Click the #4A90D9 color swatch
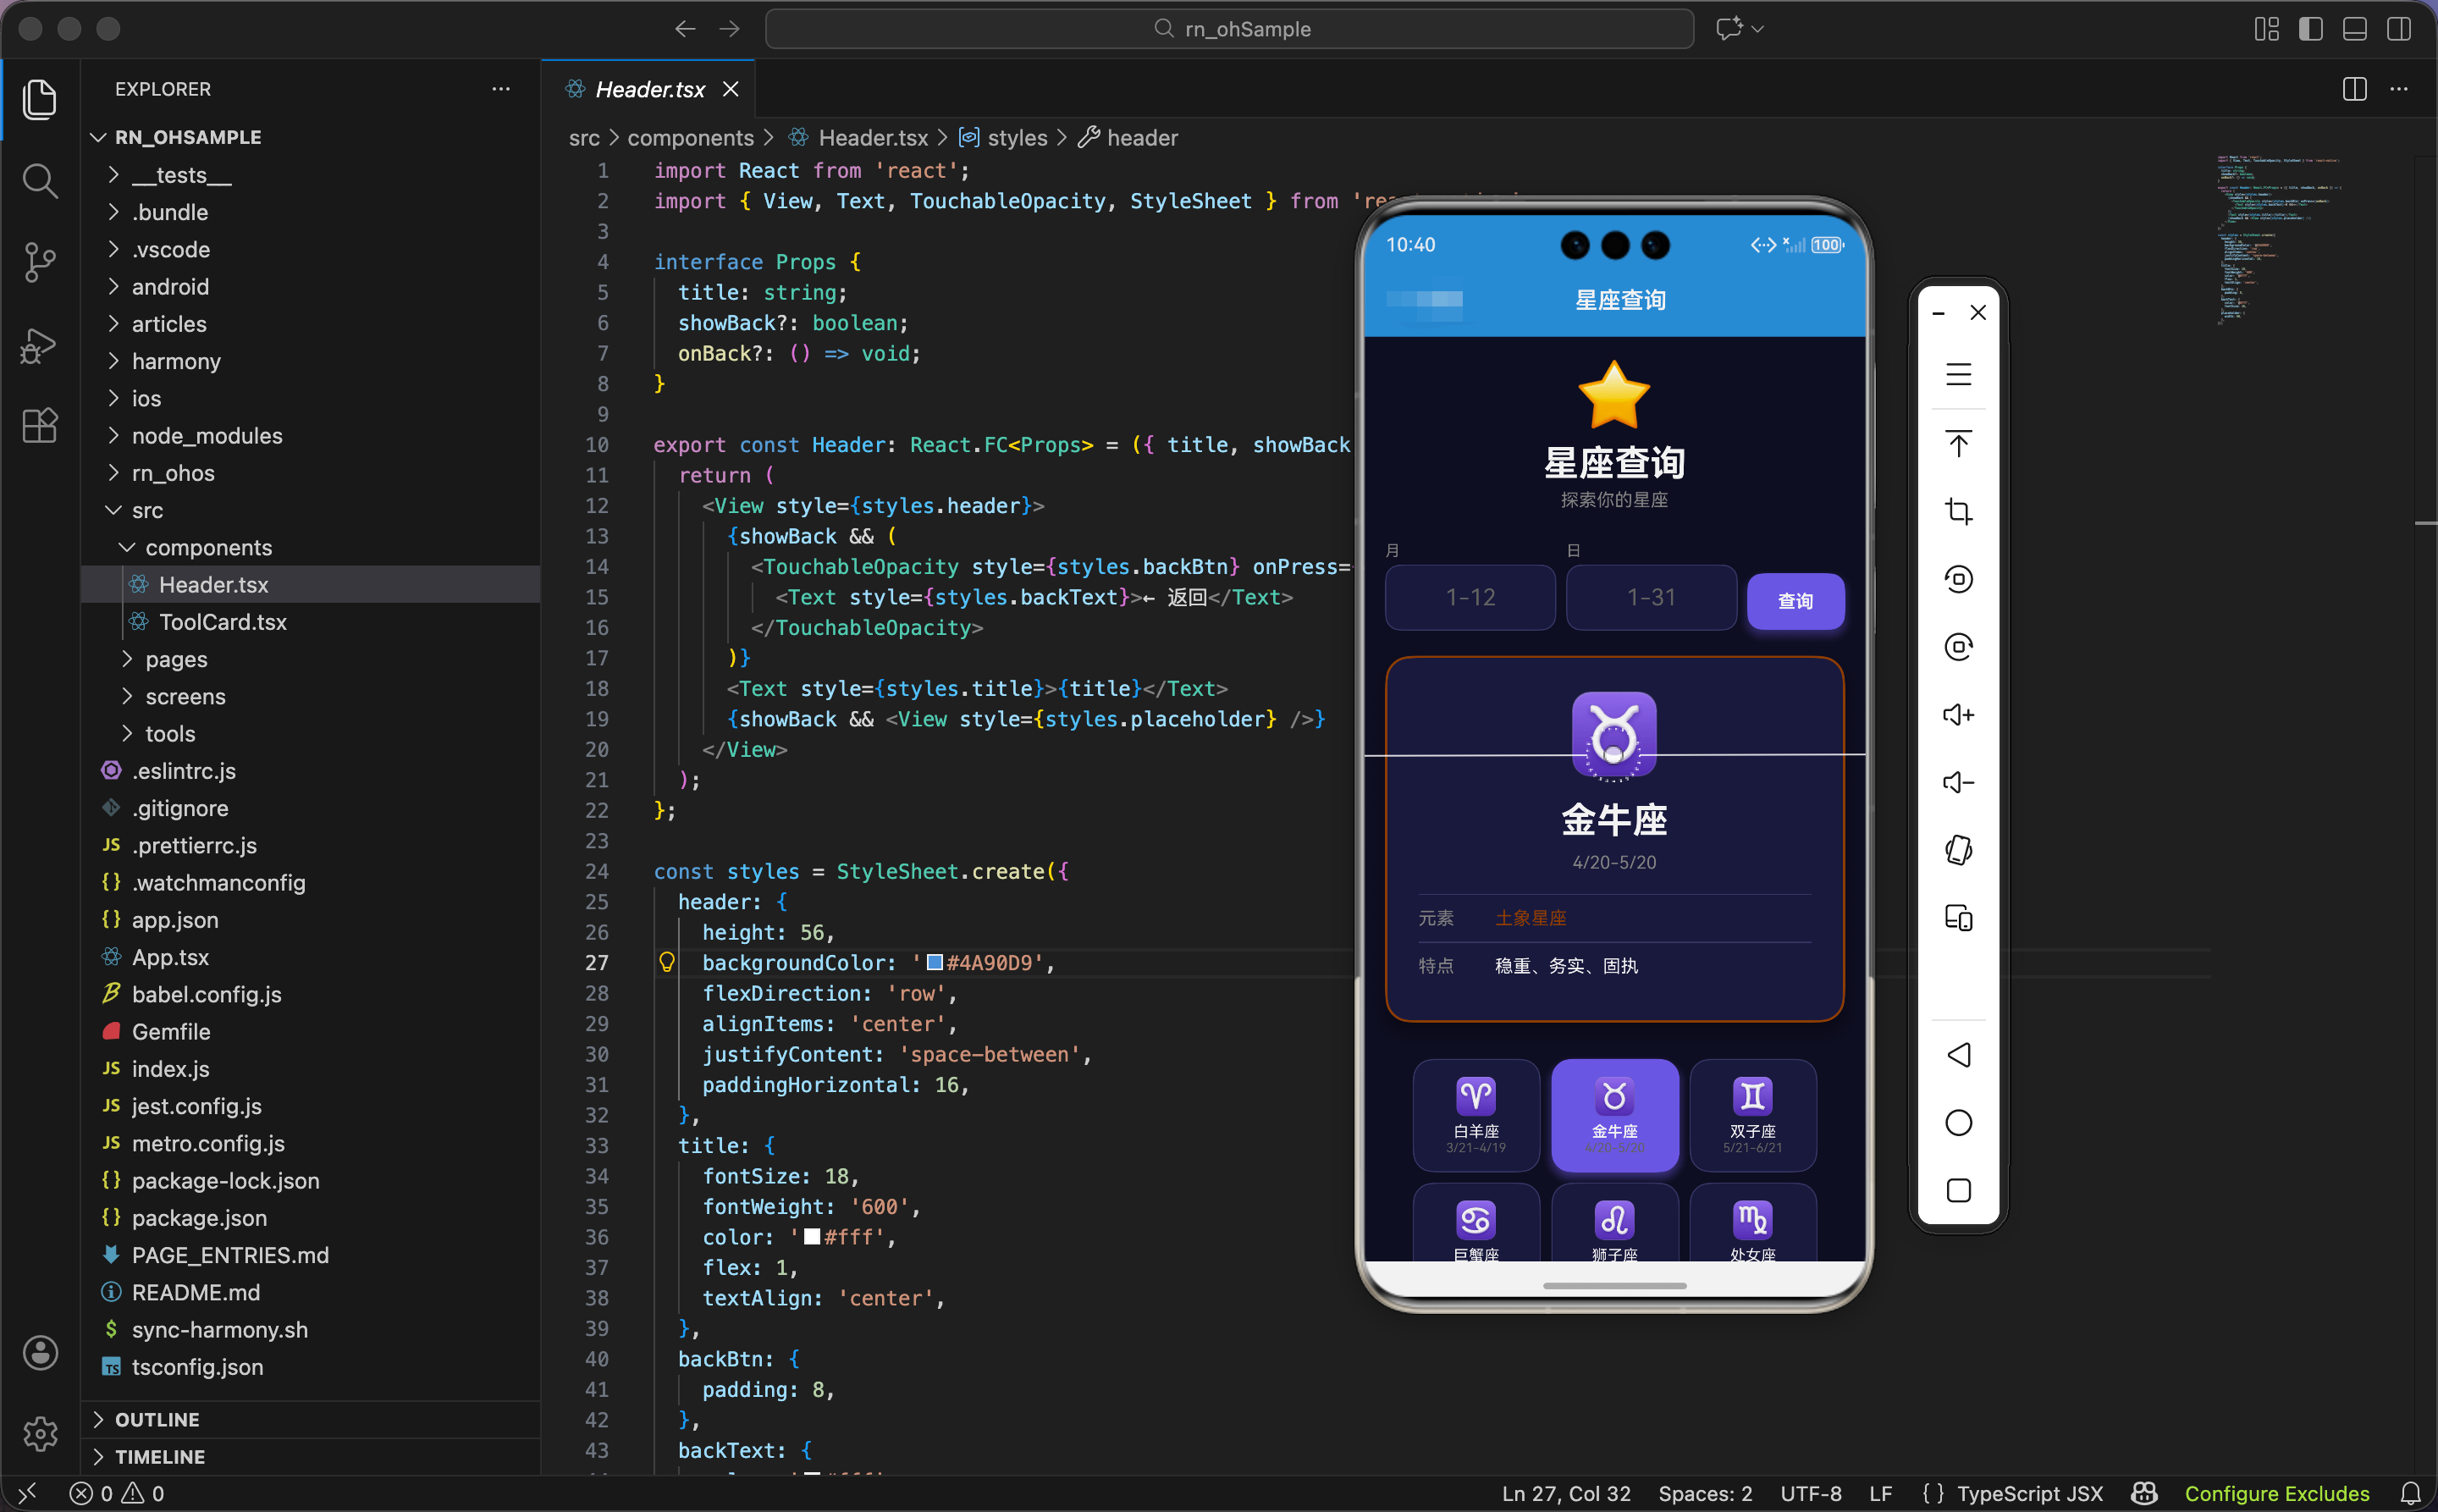The image size is (2438, 1512). point(935,962)
